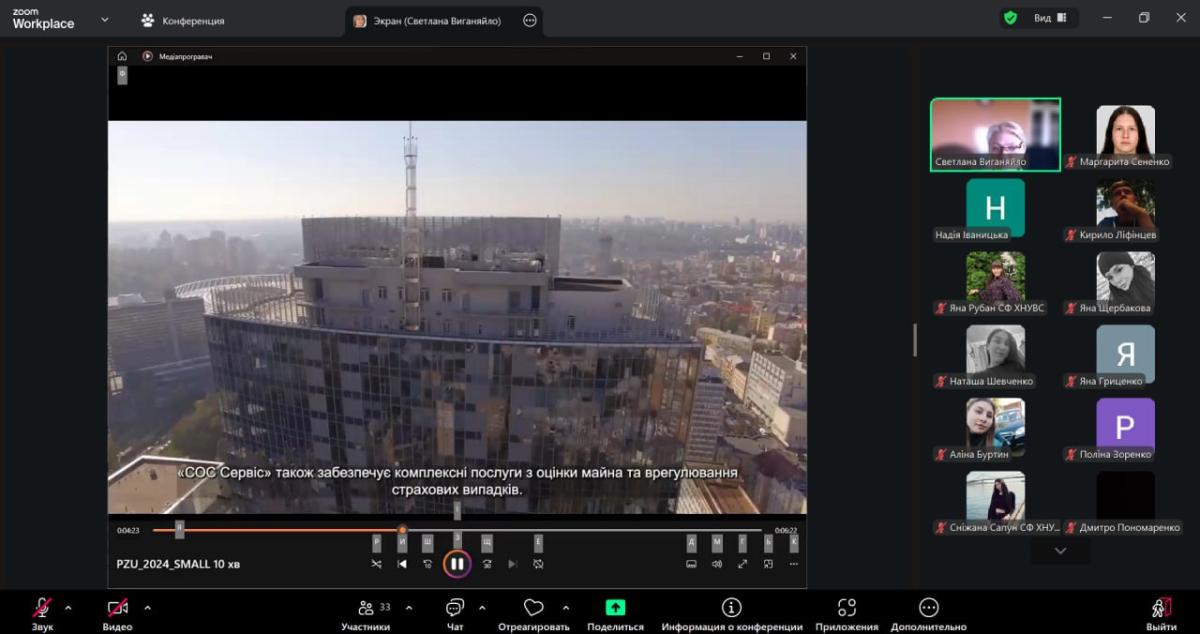
Task: Open the media player subtitles menu
Action: (691, 564)
